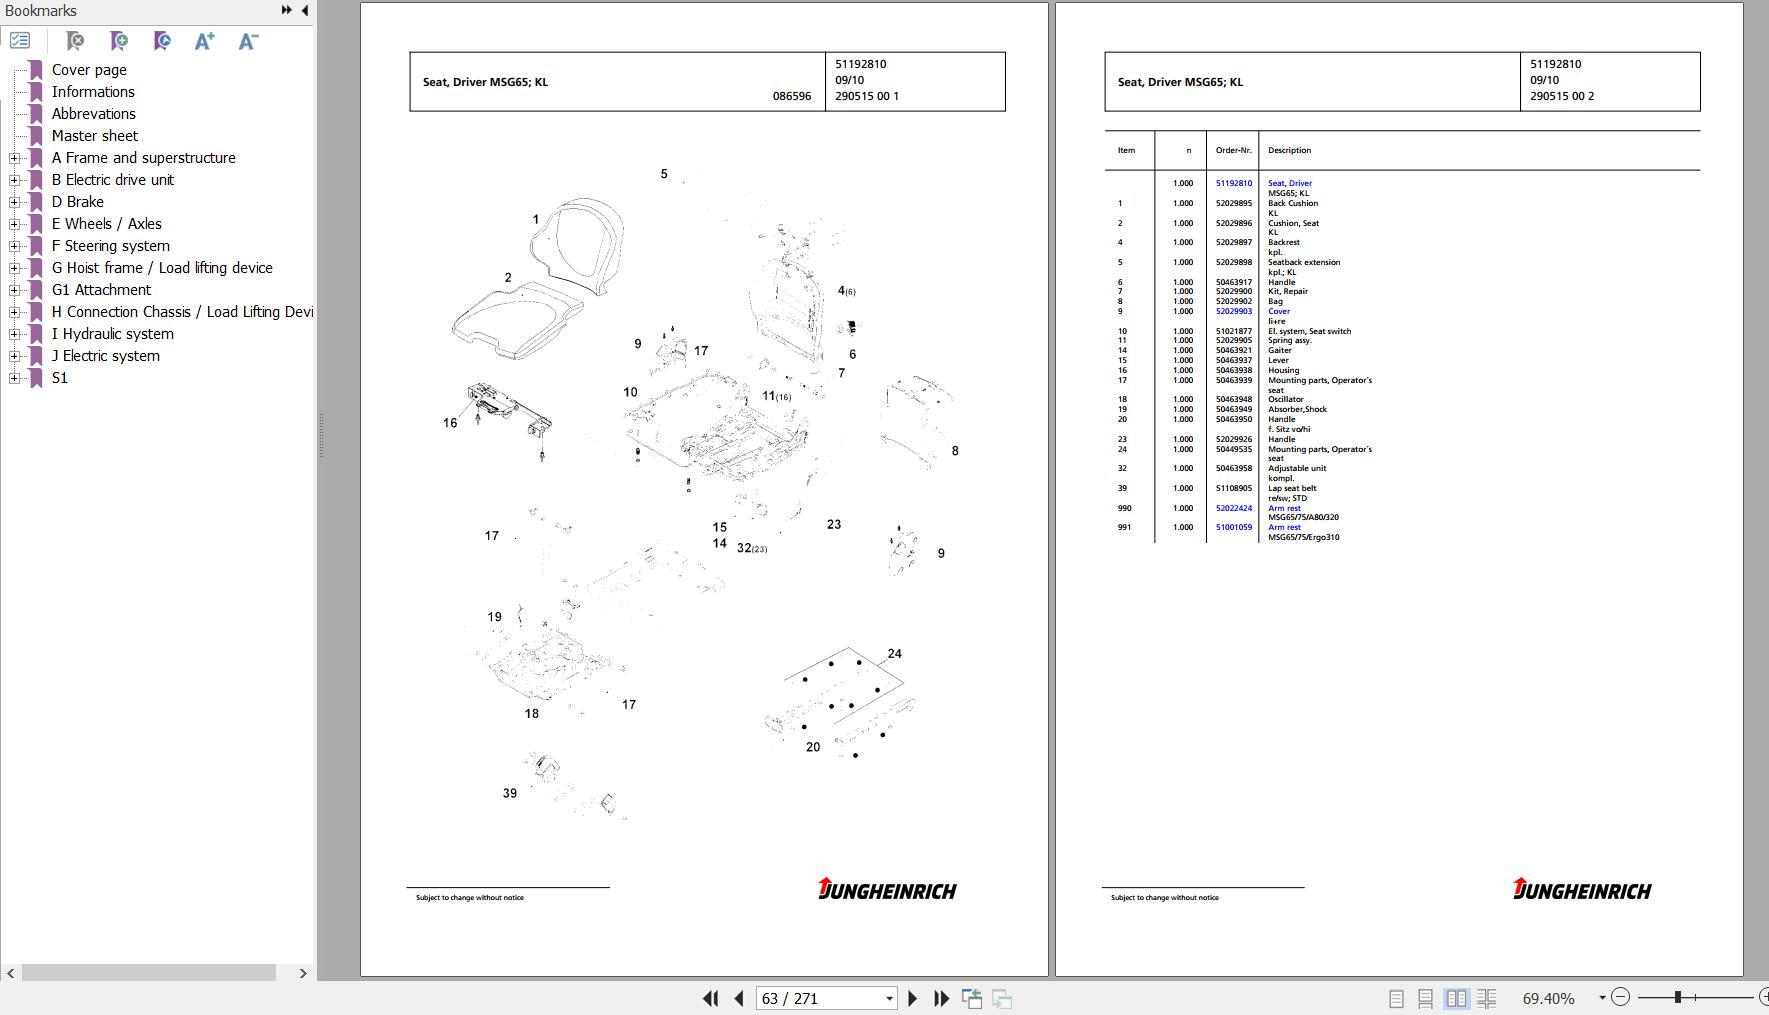The height and width of the screenshot is (1015, 1769).
Task: Click the delete bookmark icon
Action: tap(75, 41)
